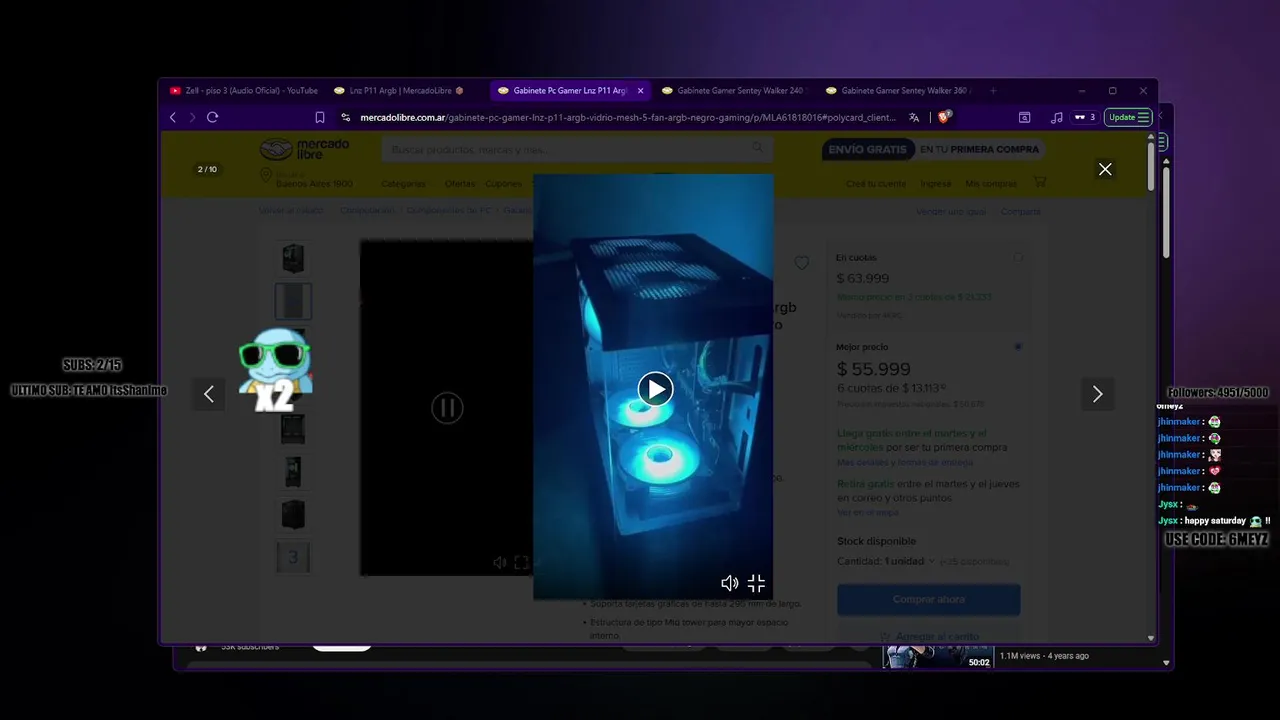Mute the dimmed background product video

pyautogui.click(x=499, y=563)
